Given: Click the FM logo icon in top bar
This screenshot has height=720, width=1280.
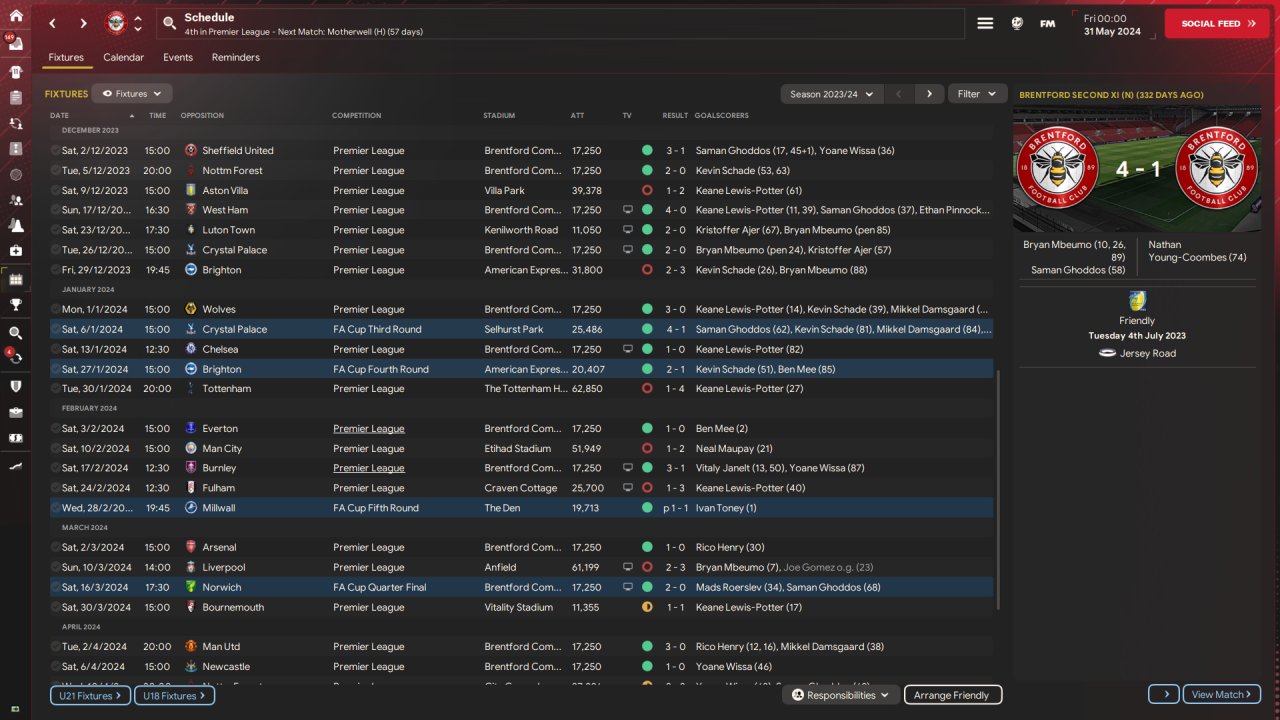Looking at the screenshot, I should tap(1048, 23).
